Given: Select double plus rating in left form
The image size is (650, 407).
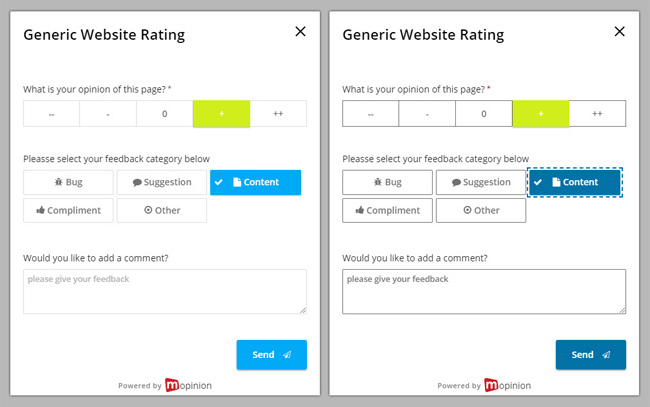Looking at the screenshot, I should (x=278, y=114).
